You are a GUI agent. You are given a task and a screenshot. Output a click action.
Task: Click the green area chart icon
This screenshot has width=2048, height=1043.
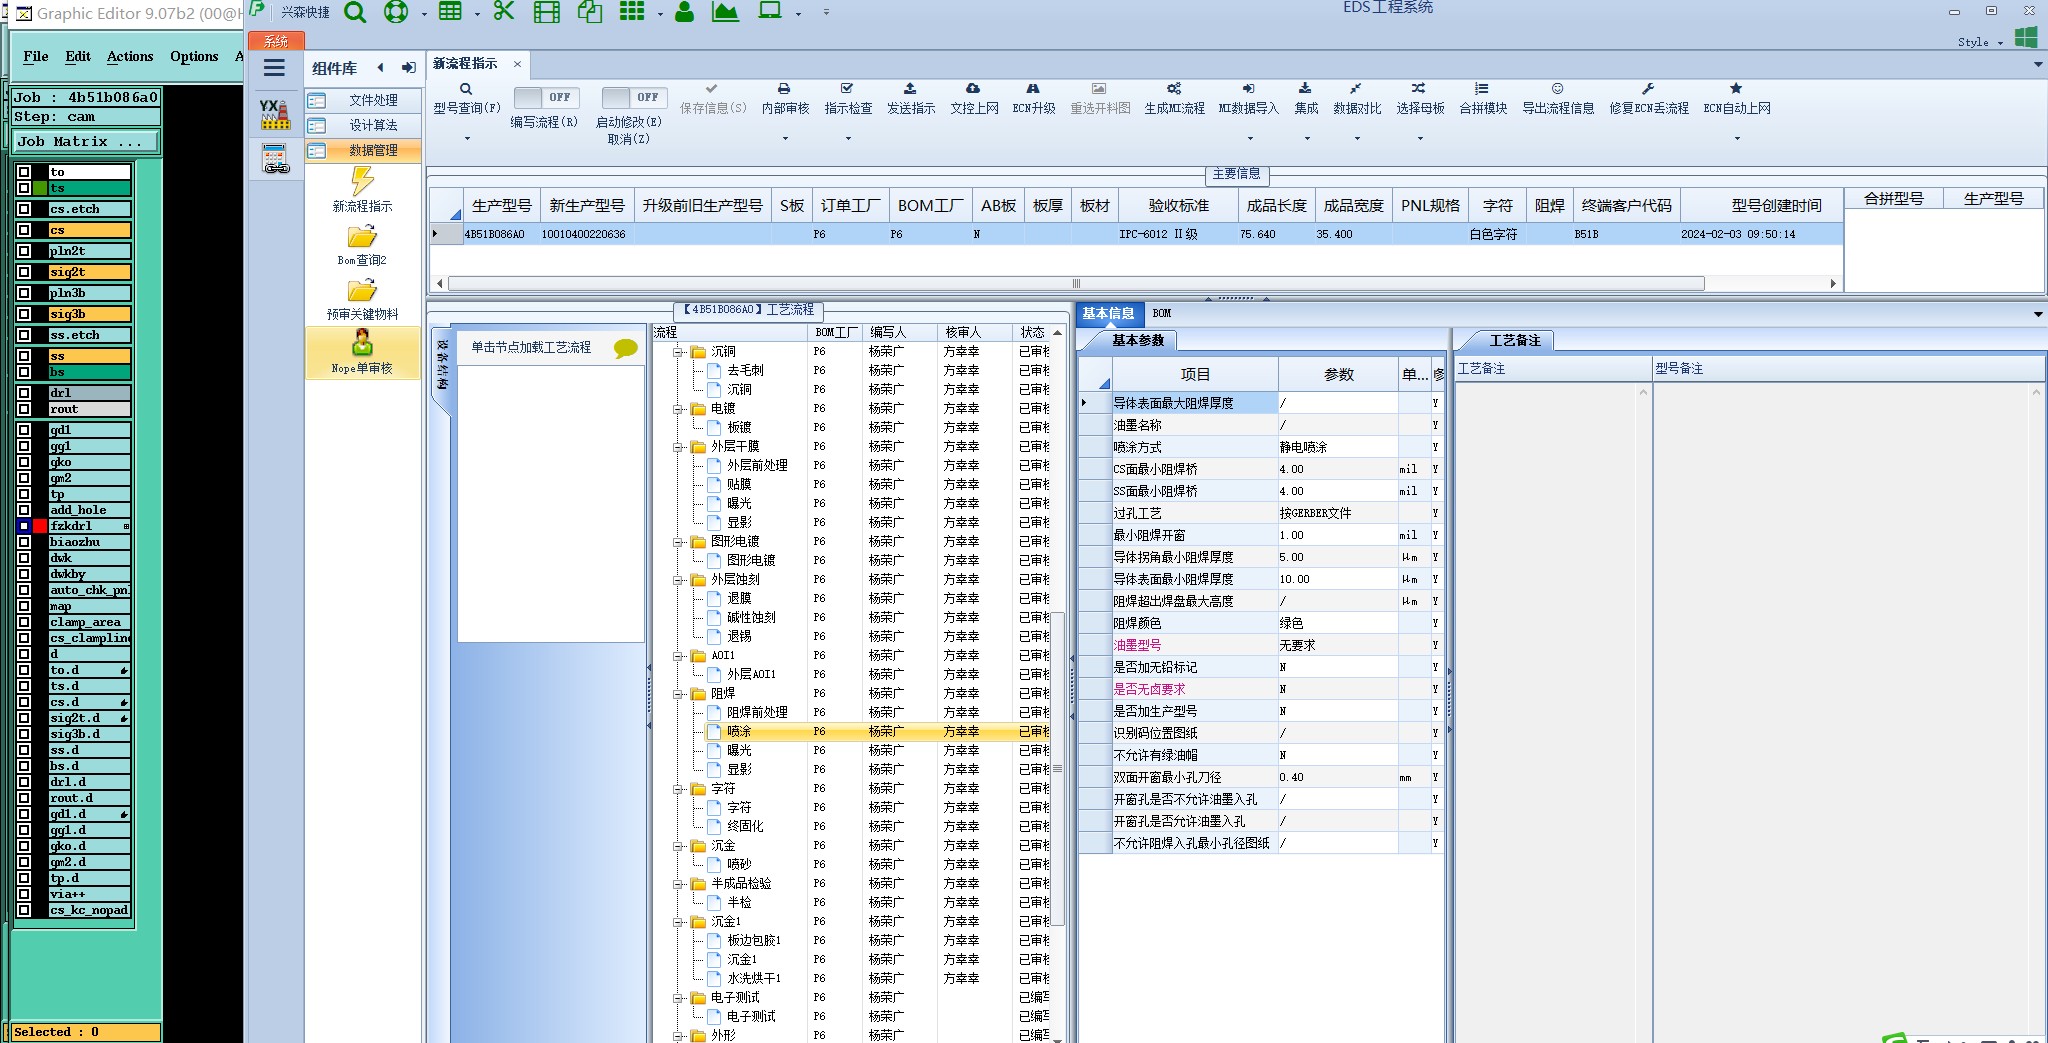click(725, 13)
